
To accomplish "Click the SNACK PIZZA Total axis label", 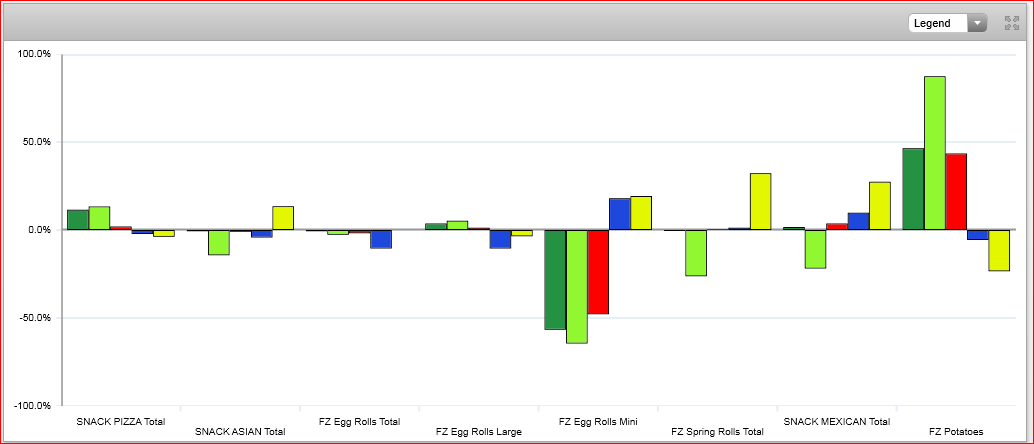I will pyautogui.click(x=121, y=422).
